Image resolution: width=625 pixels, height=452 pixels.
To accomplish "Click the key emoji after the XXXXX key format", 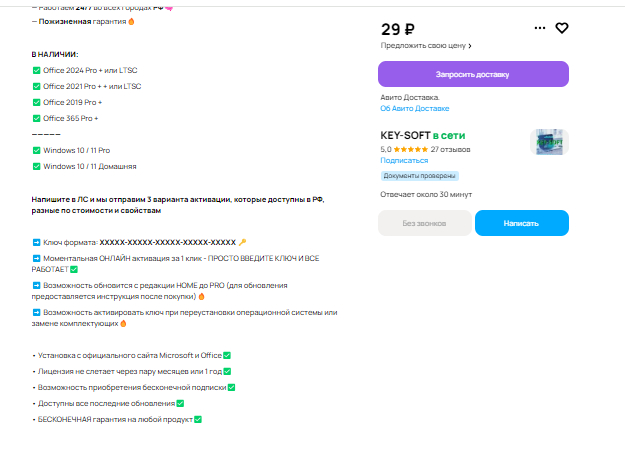I will point(243,242).
